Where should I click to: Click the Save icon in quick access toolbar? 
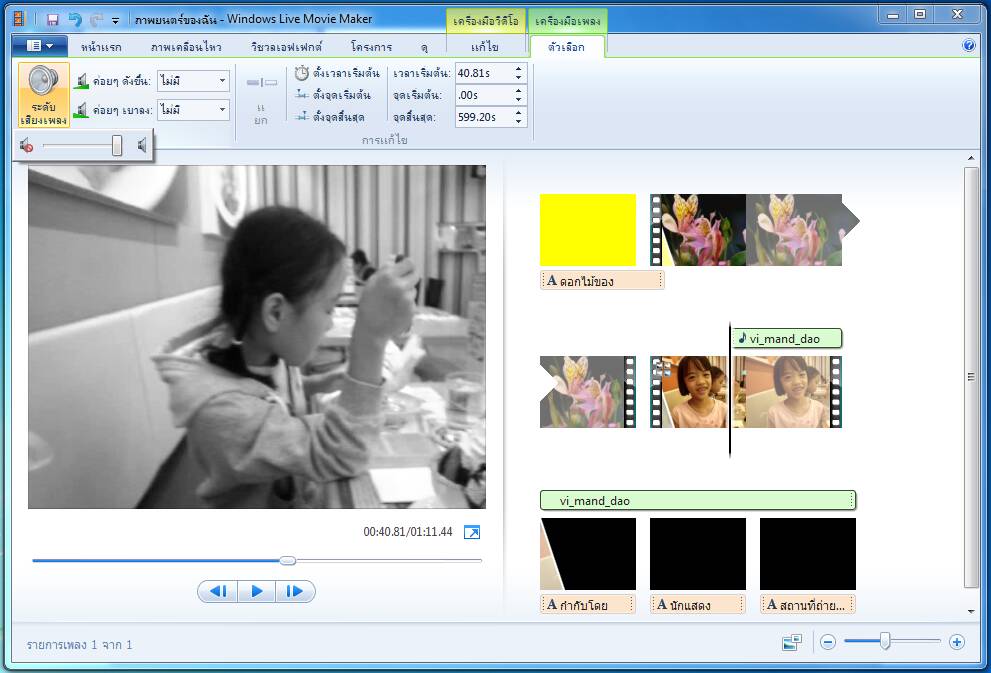[x=52, y=19]
